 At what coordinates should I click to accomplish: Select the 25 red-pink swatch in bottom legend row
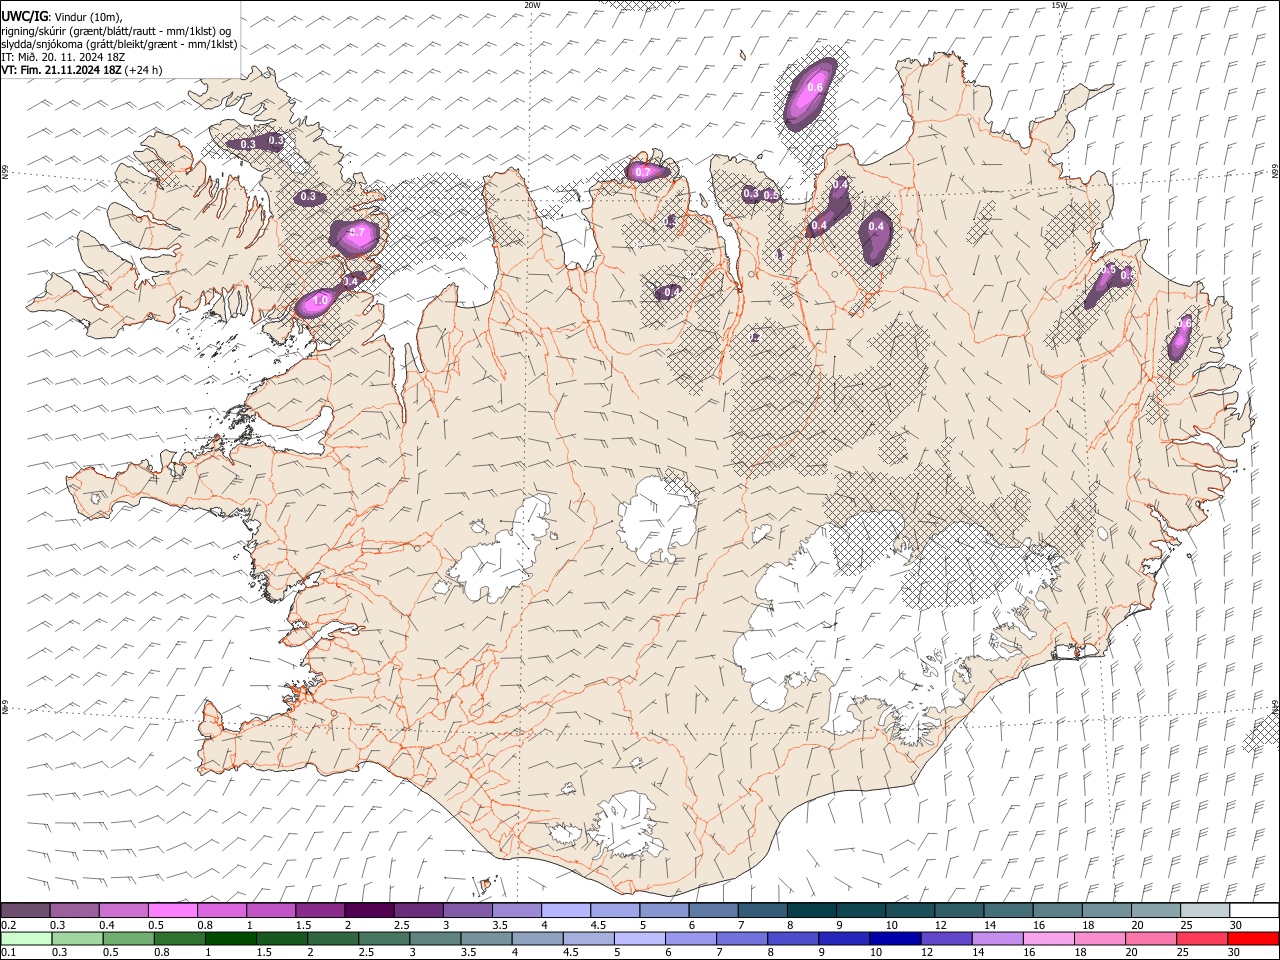pyautogui.click(x=1202, y=938)
